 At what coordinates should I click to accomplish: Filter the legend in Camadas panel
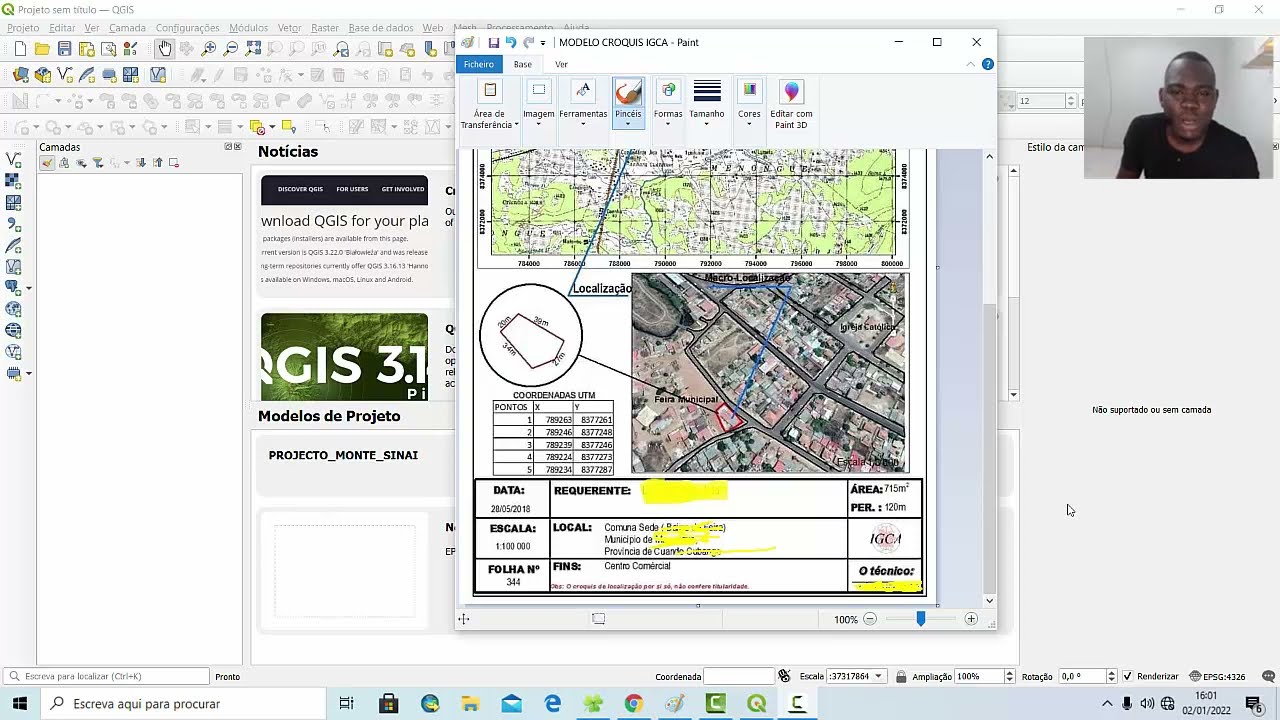pos(98,163)
